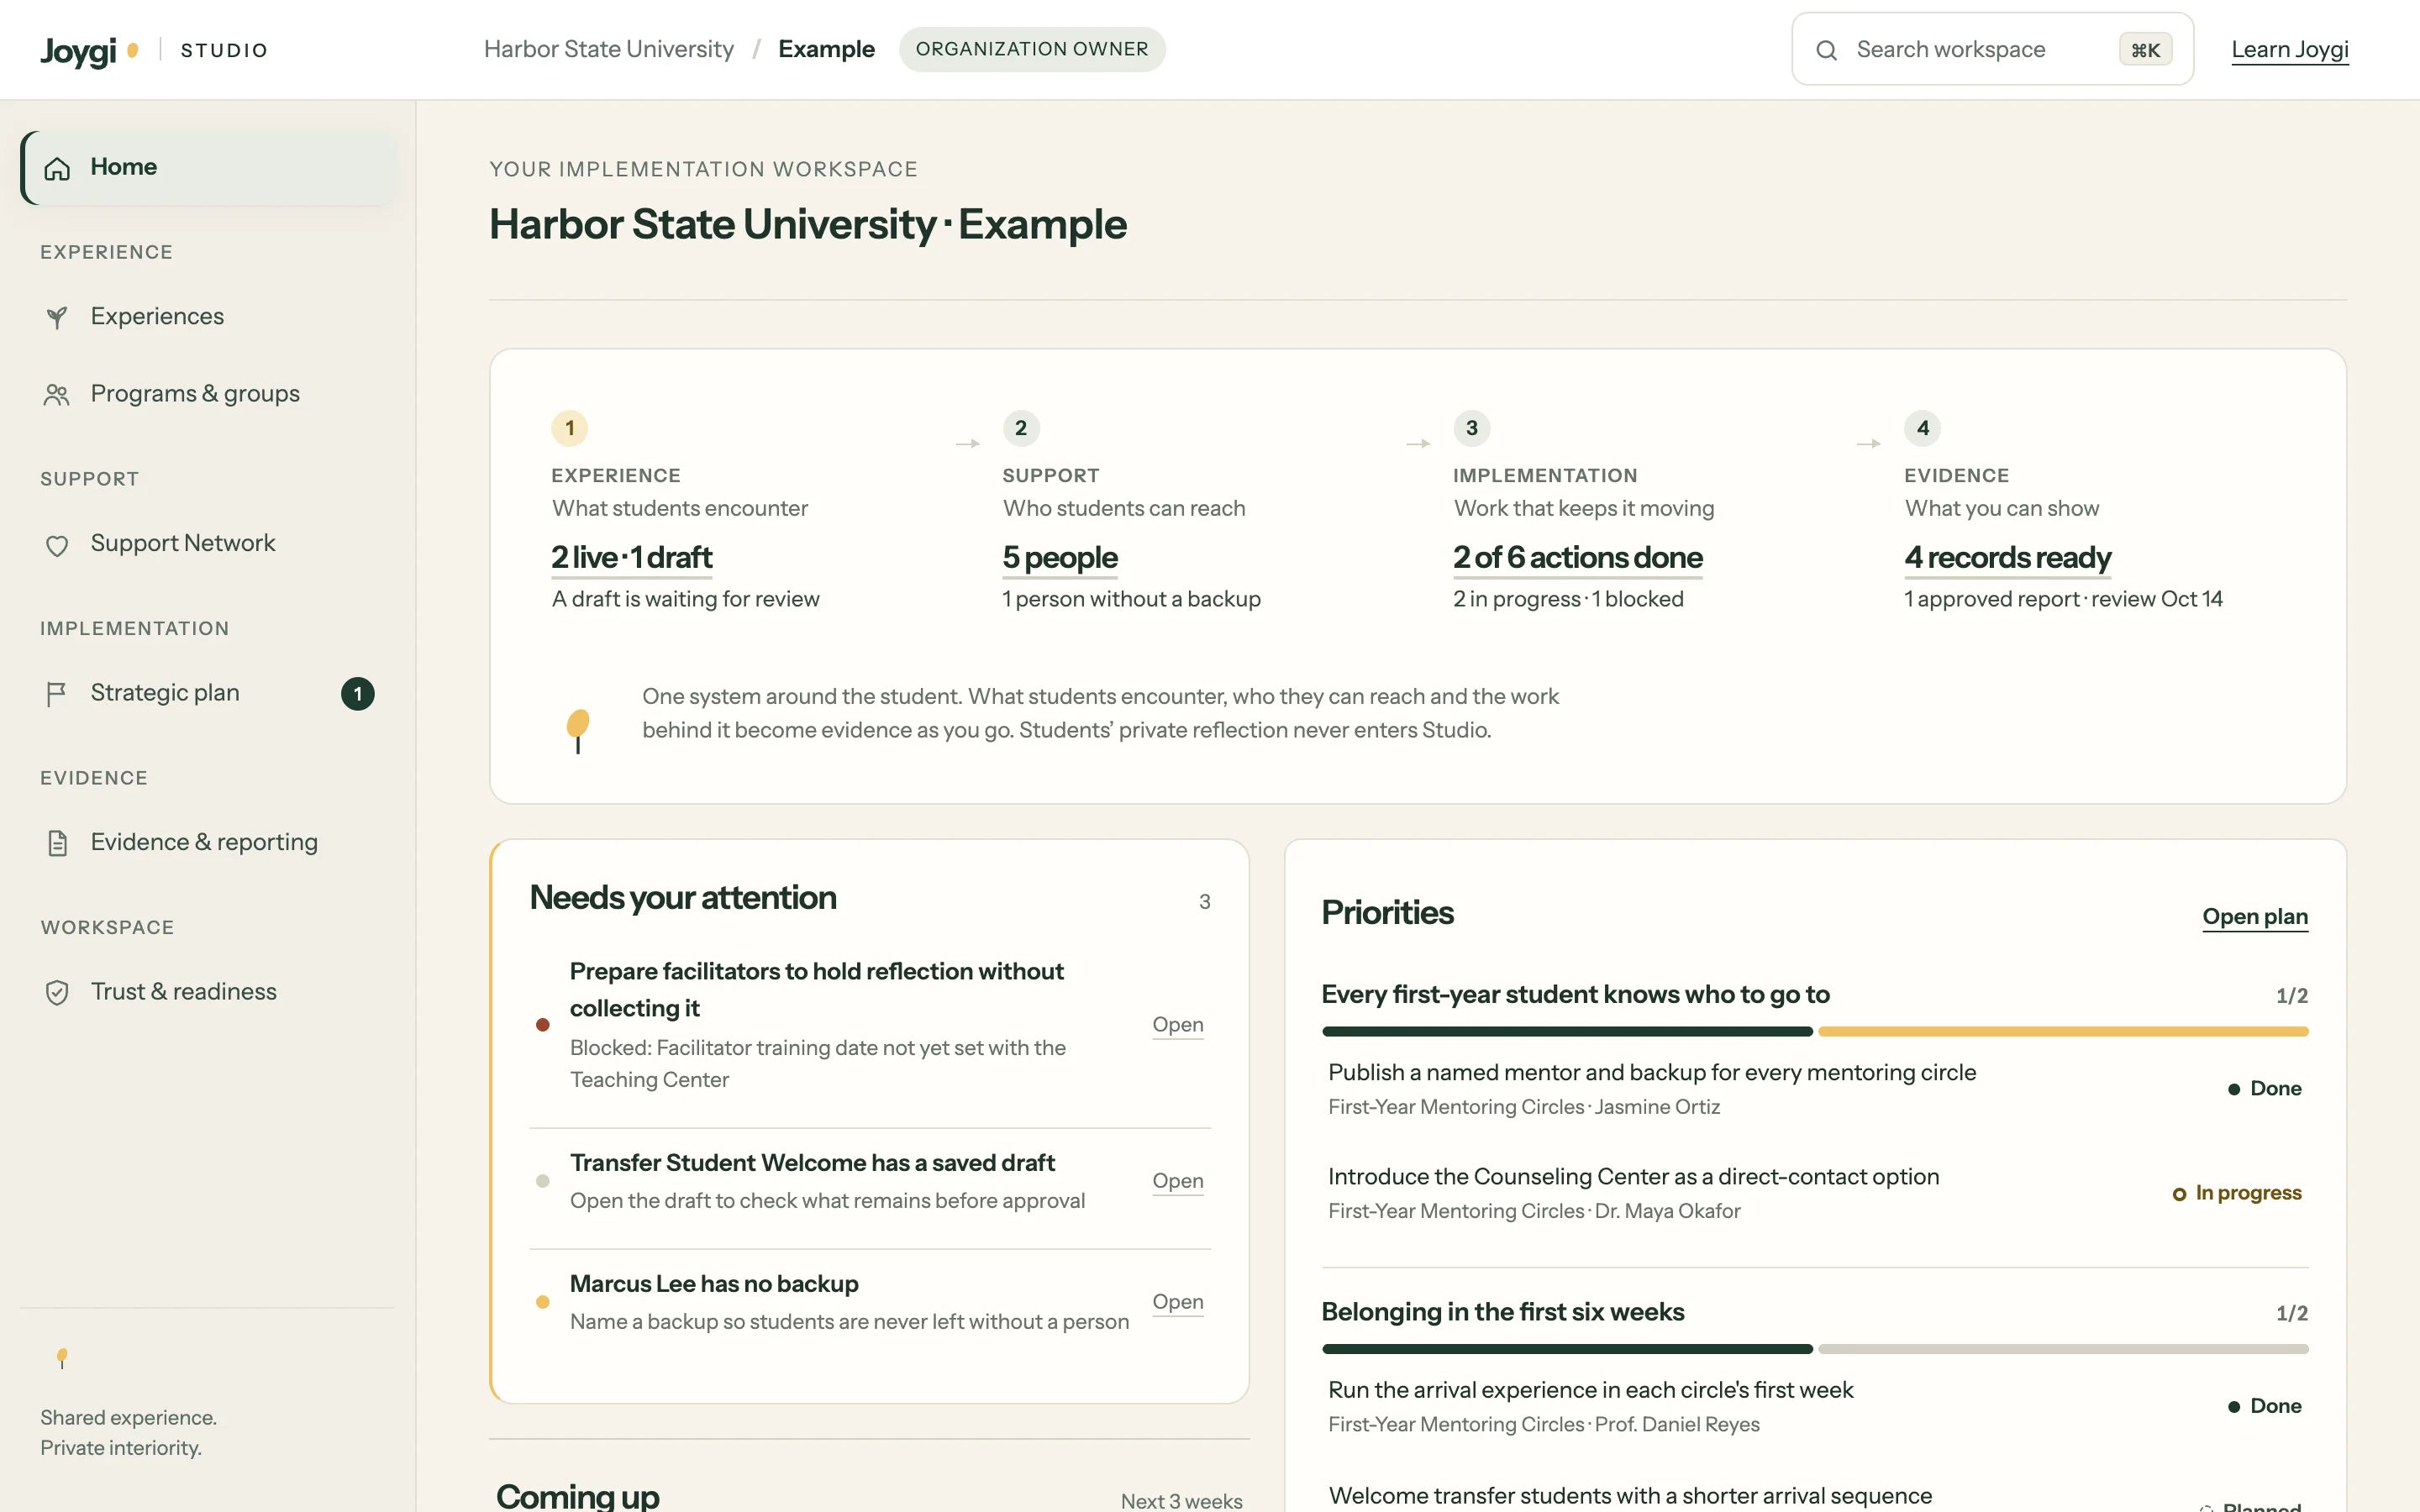This screenshot has width=2420, height=1512.
Task: Click the step 3 Implementation number badge
Action: click(1472, 428)
